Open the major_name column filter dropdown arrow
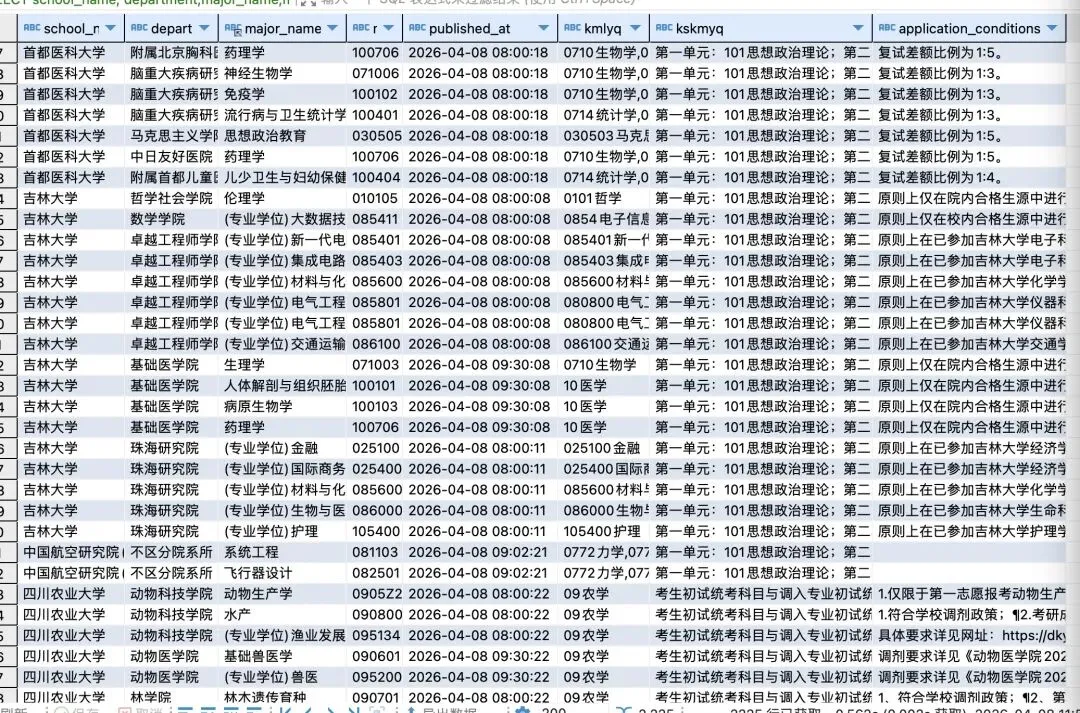Screen dimensions: 1080x713 click(x=333, y=28)
